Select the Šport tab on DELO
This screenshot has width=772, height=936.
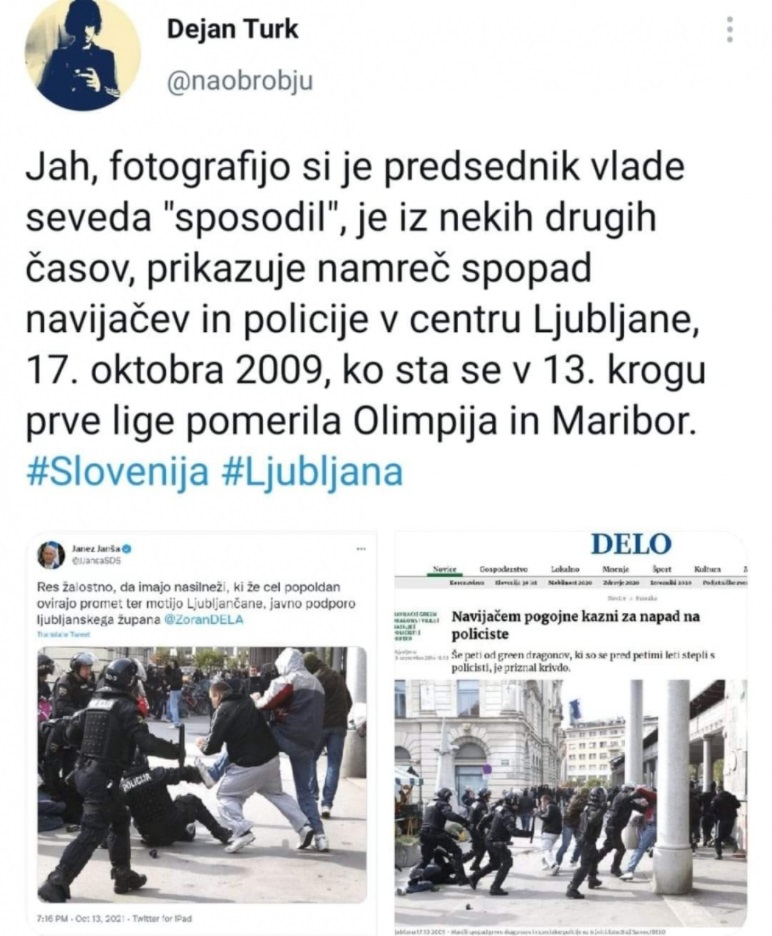662,569
